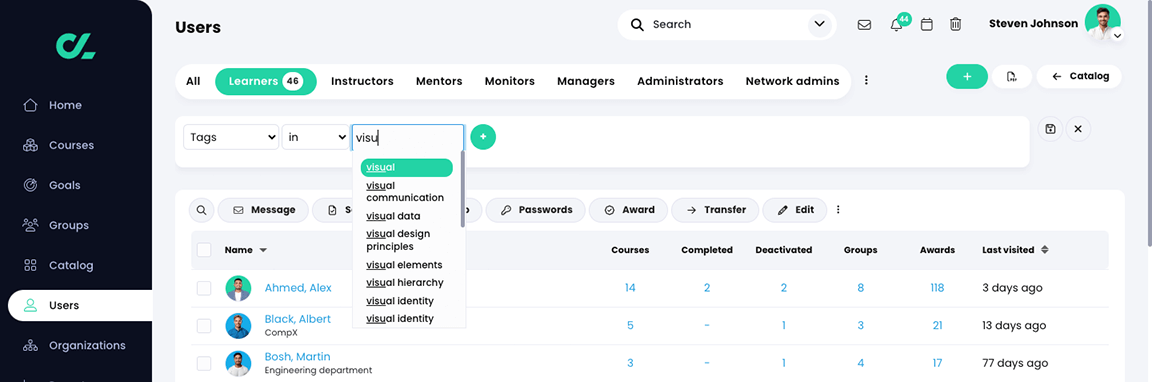Screen dimensions: 1152x382
Task: Check the box for Black, Albert
Action: (x=204, y=325)
